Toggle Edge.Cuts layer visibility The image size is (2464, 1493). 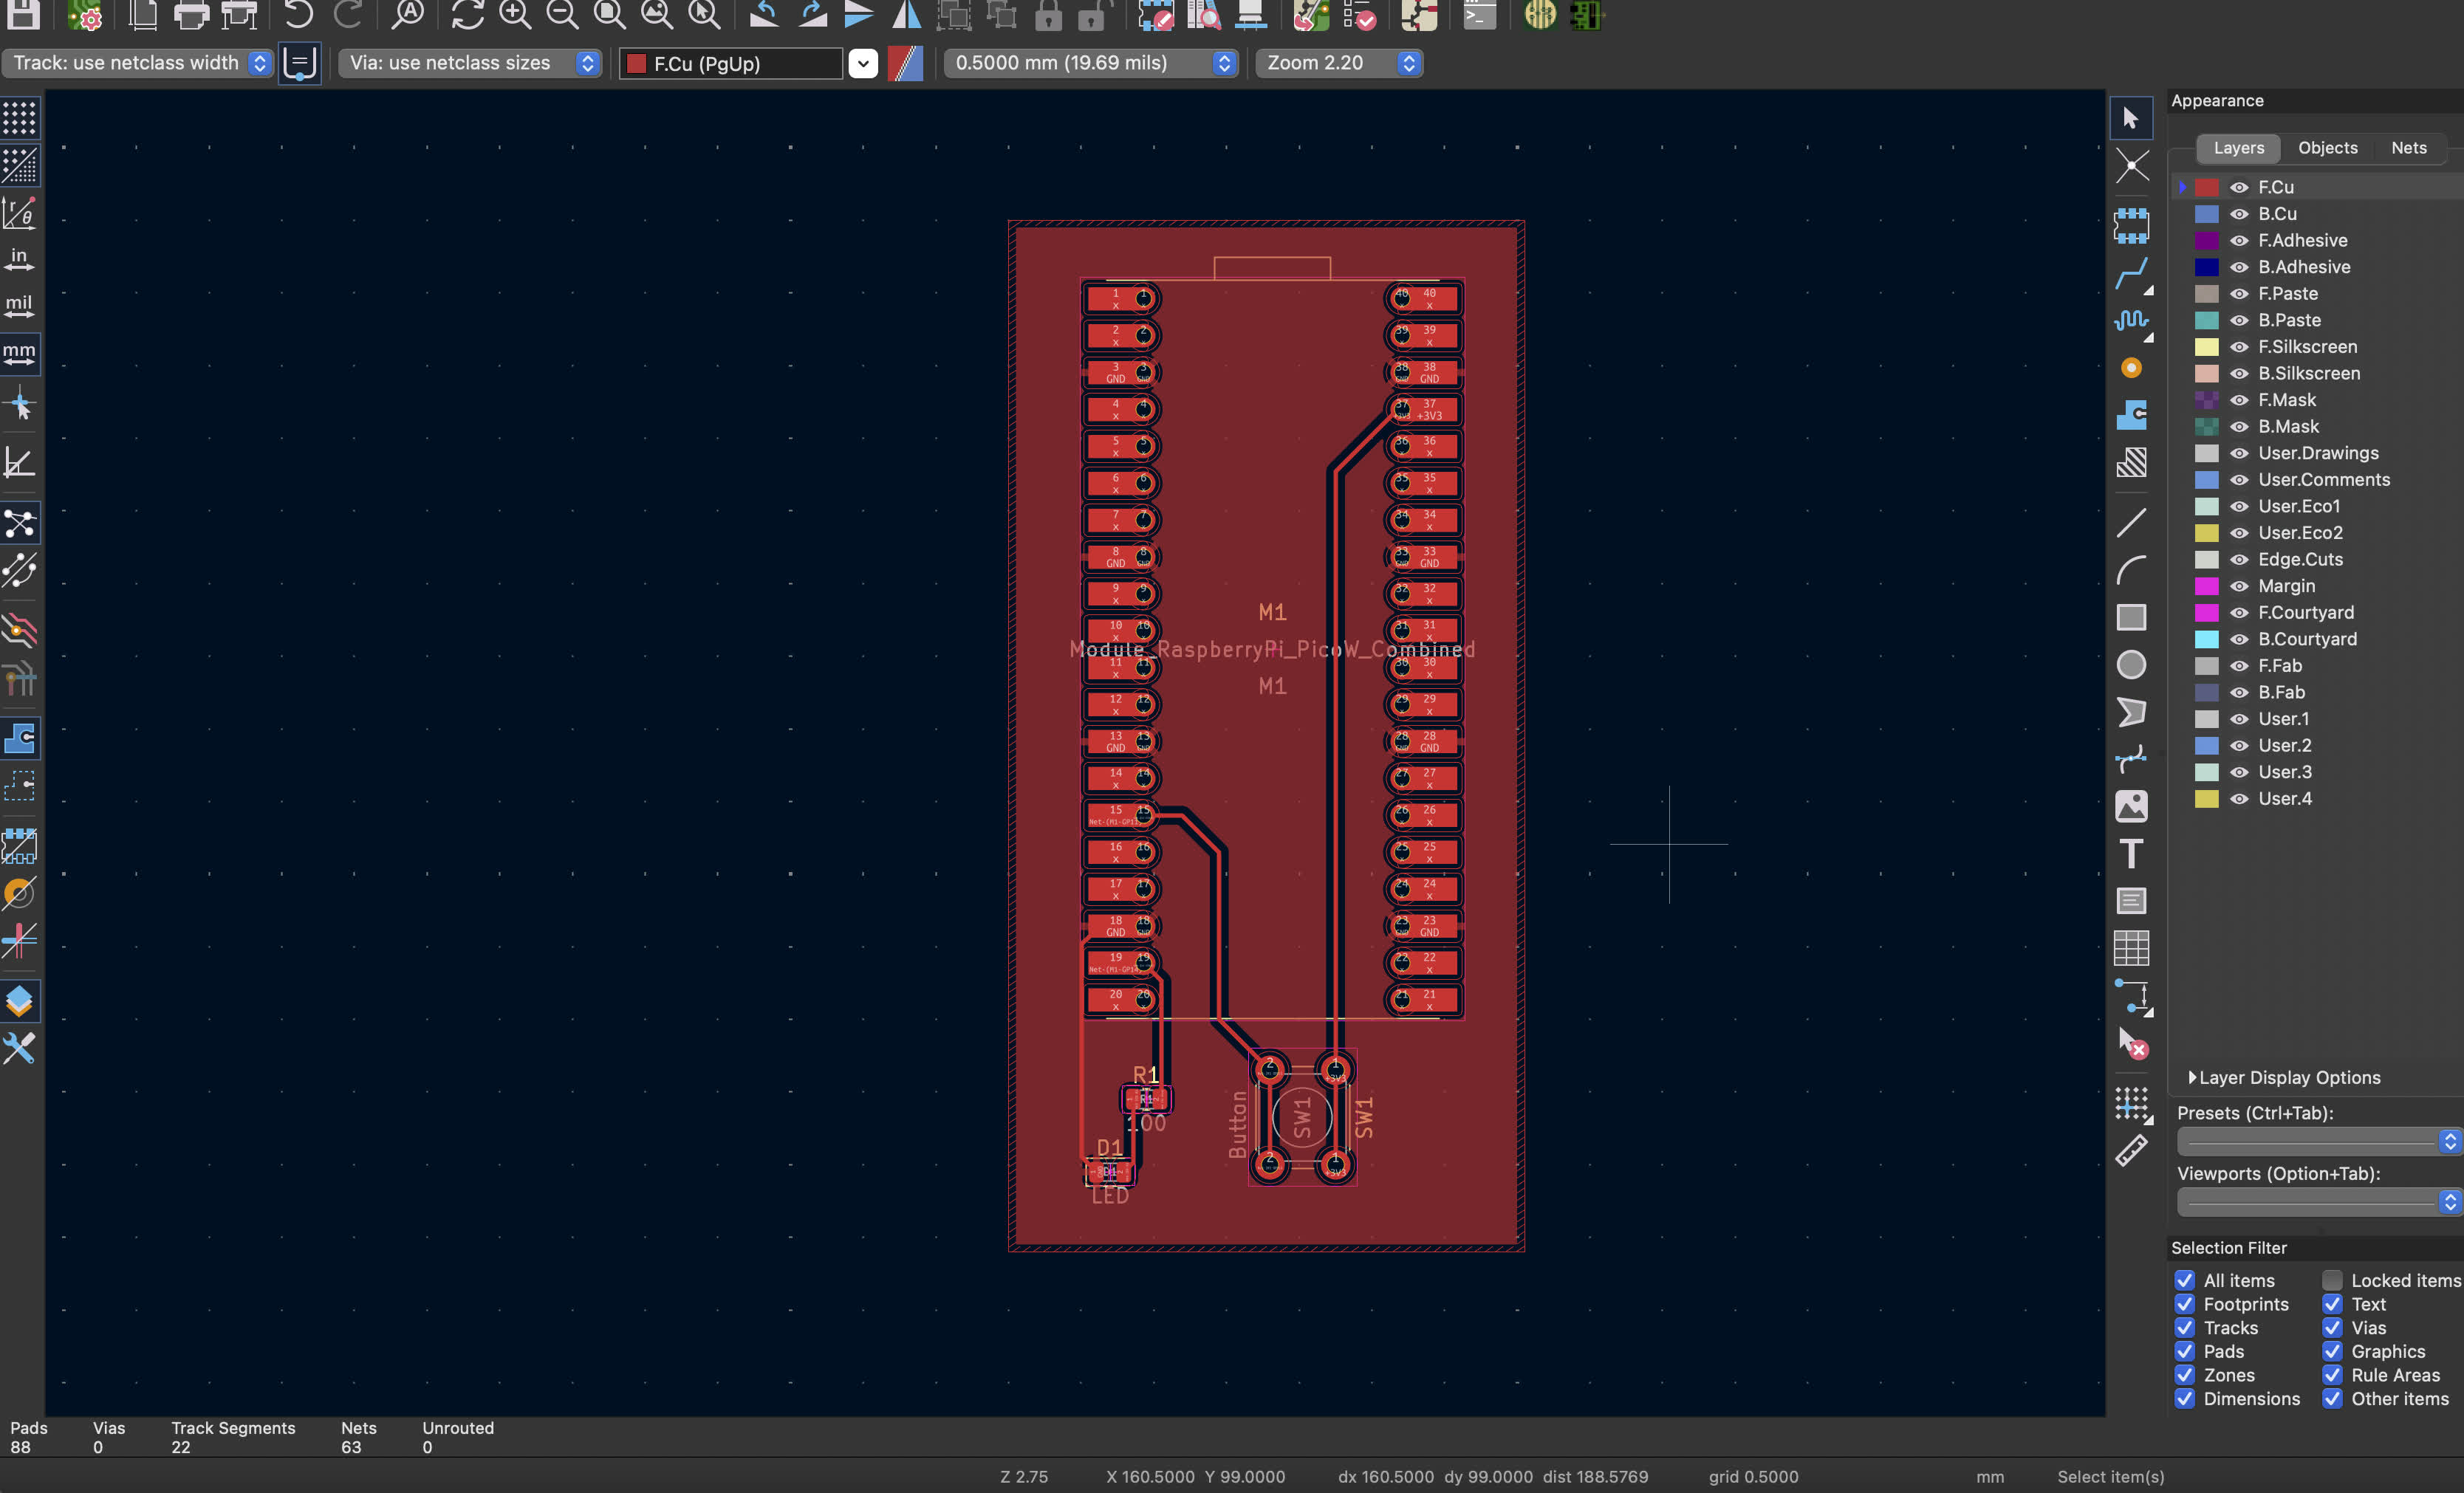[2239, 559]
